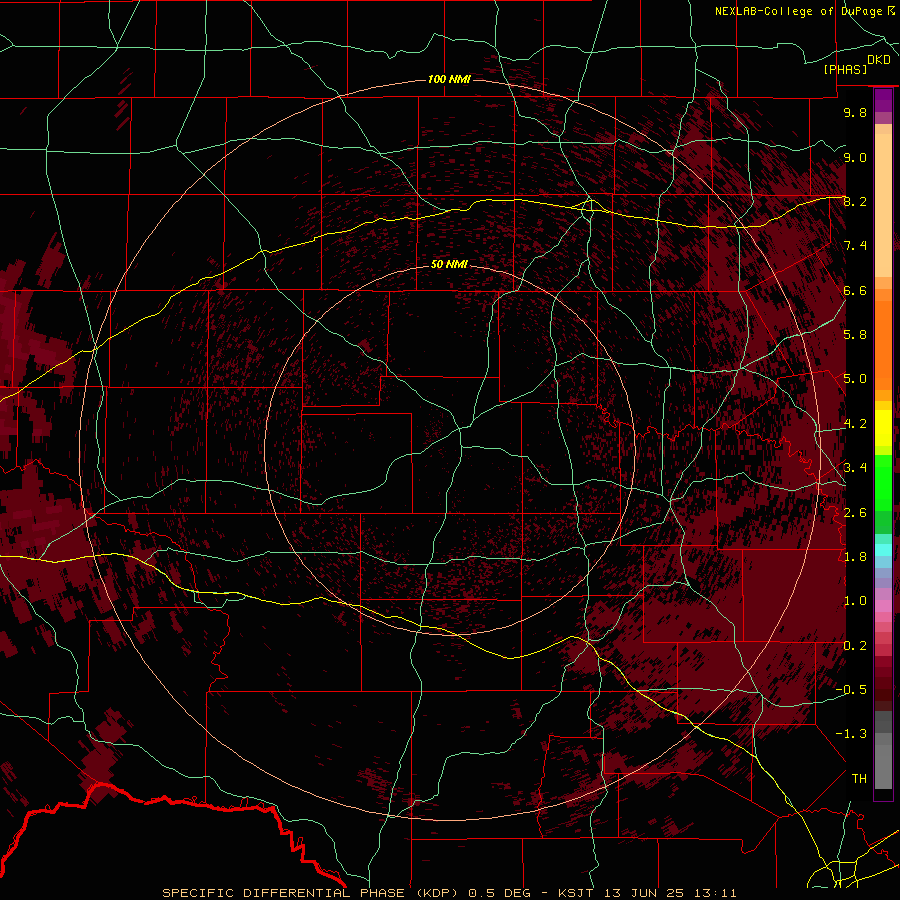The image size is (900, 900).
Task: Click the -1.3 value on the color scale
Action: pyautogui.click(x=851, y=734)
